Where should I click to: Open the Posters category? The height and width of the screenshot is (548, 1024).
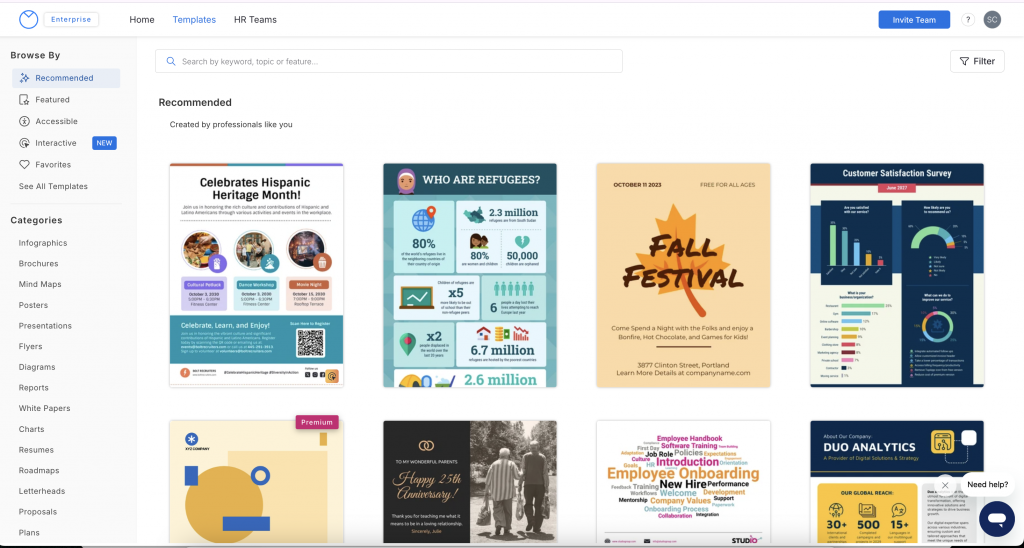33,305
